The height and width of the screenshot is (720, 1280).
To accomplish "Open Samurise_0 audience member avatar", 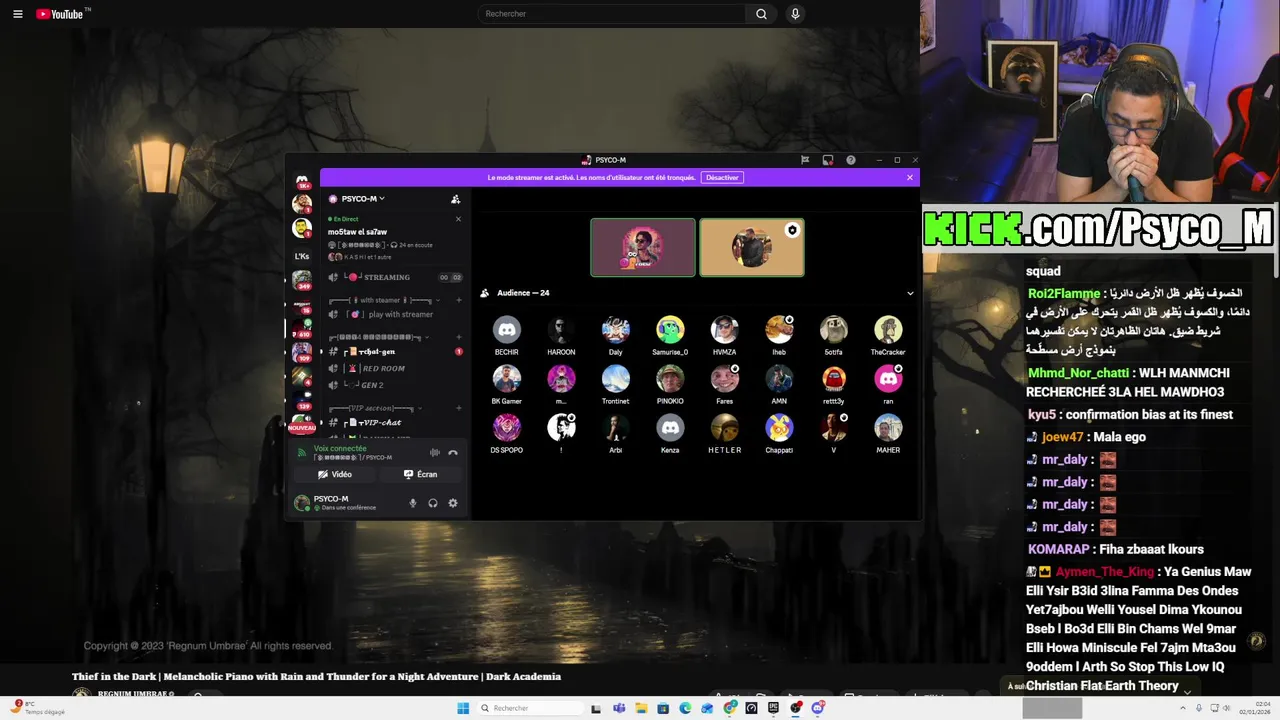I will click(670, 329).
